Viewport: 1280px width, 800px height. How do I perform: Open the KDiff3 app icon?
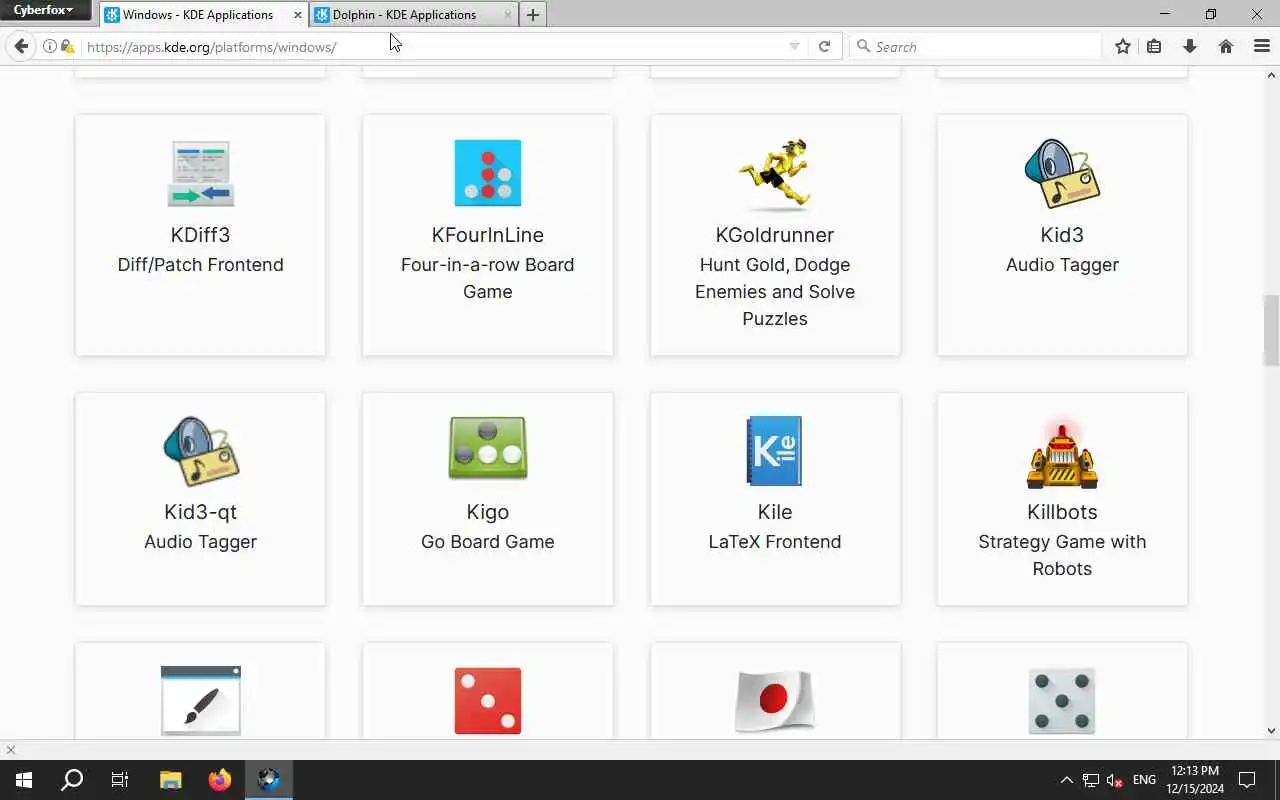click(x=200, y=173)
